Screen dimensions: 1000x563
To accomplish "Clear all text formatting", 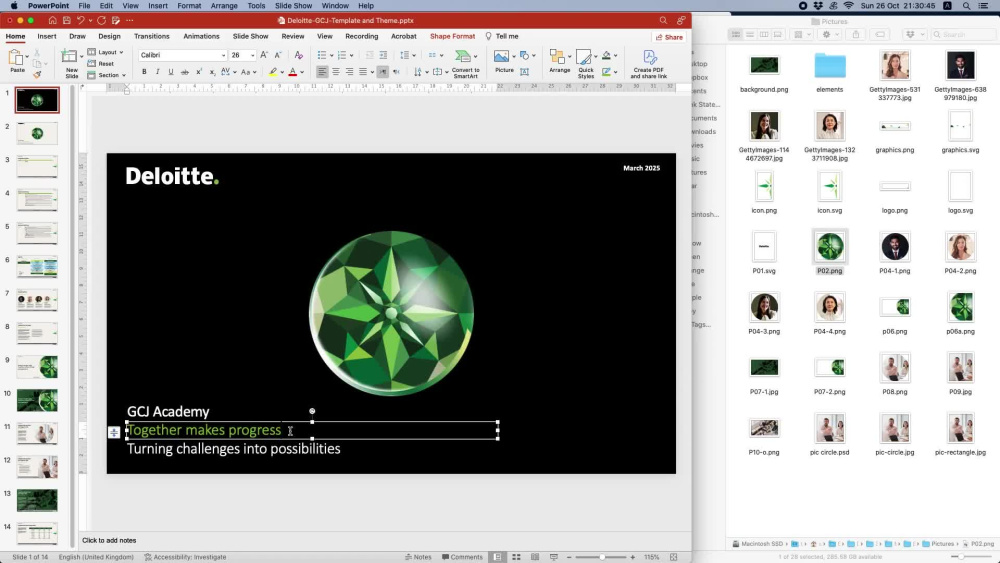I will pos(298,55).
